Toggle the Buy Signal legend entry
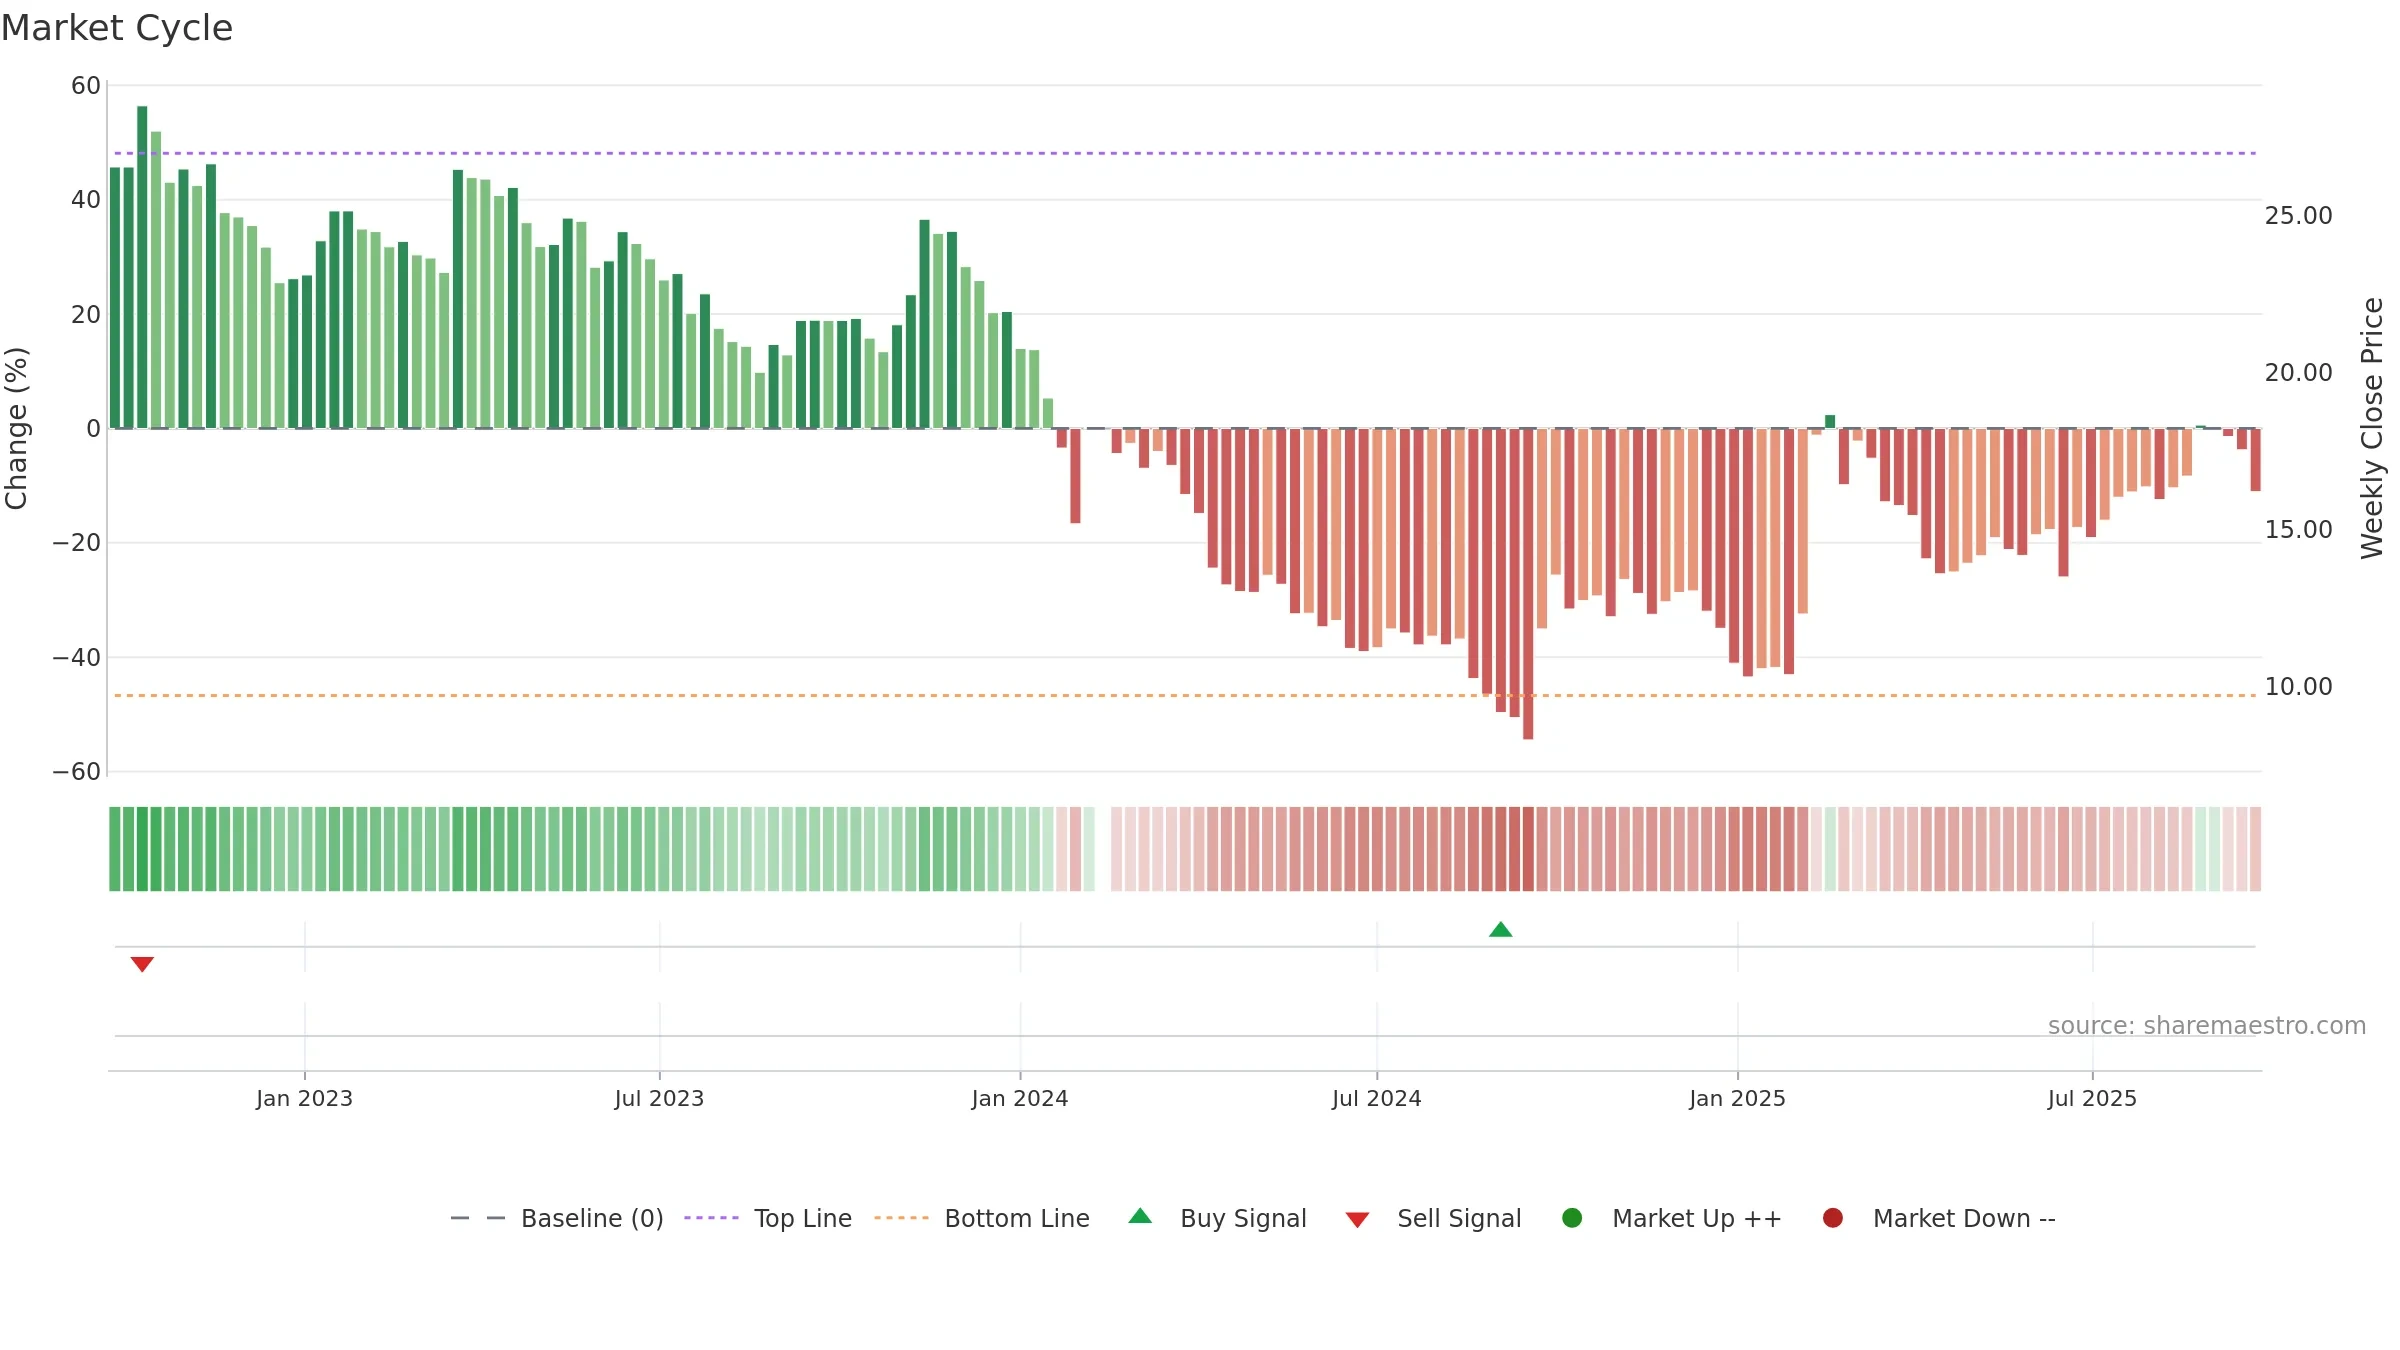The image size is (2400, 1350). coord(1217,1218)
